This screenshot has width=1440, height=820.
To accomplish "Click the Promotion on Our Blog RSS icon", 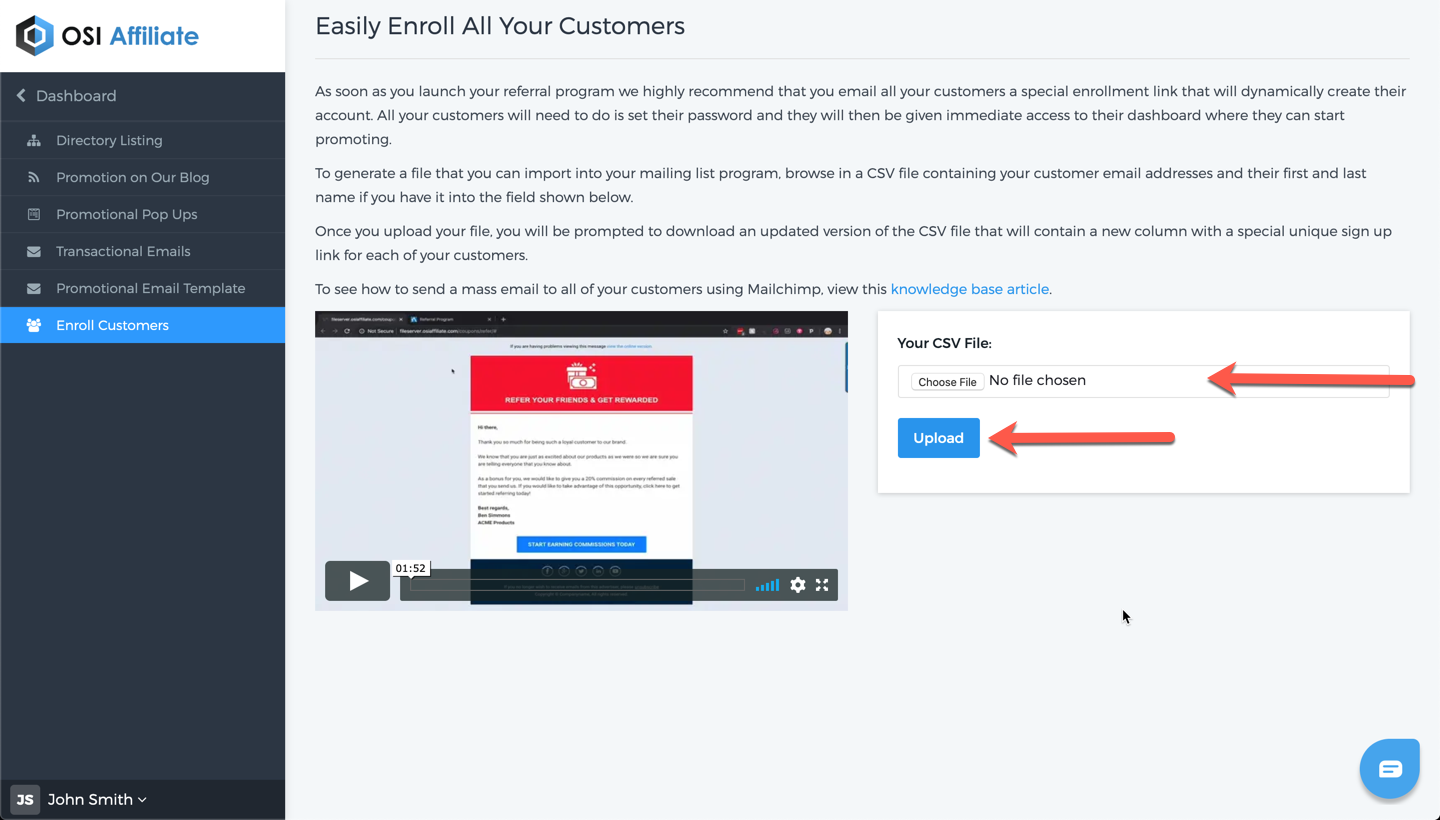I will [34, 178].
